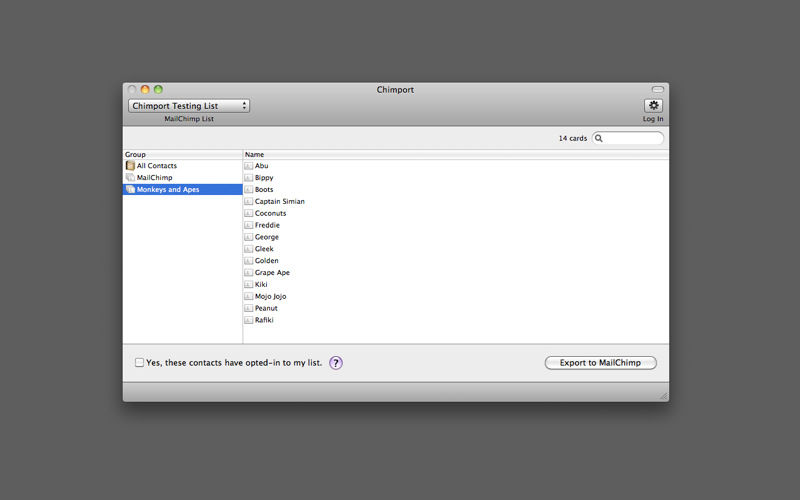Click the contact card icon beside Bippy
800x500 pixels.
[248, 178]
